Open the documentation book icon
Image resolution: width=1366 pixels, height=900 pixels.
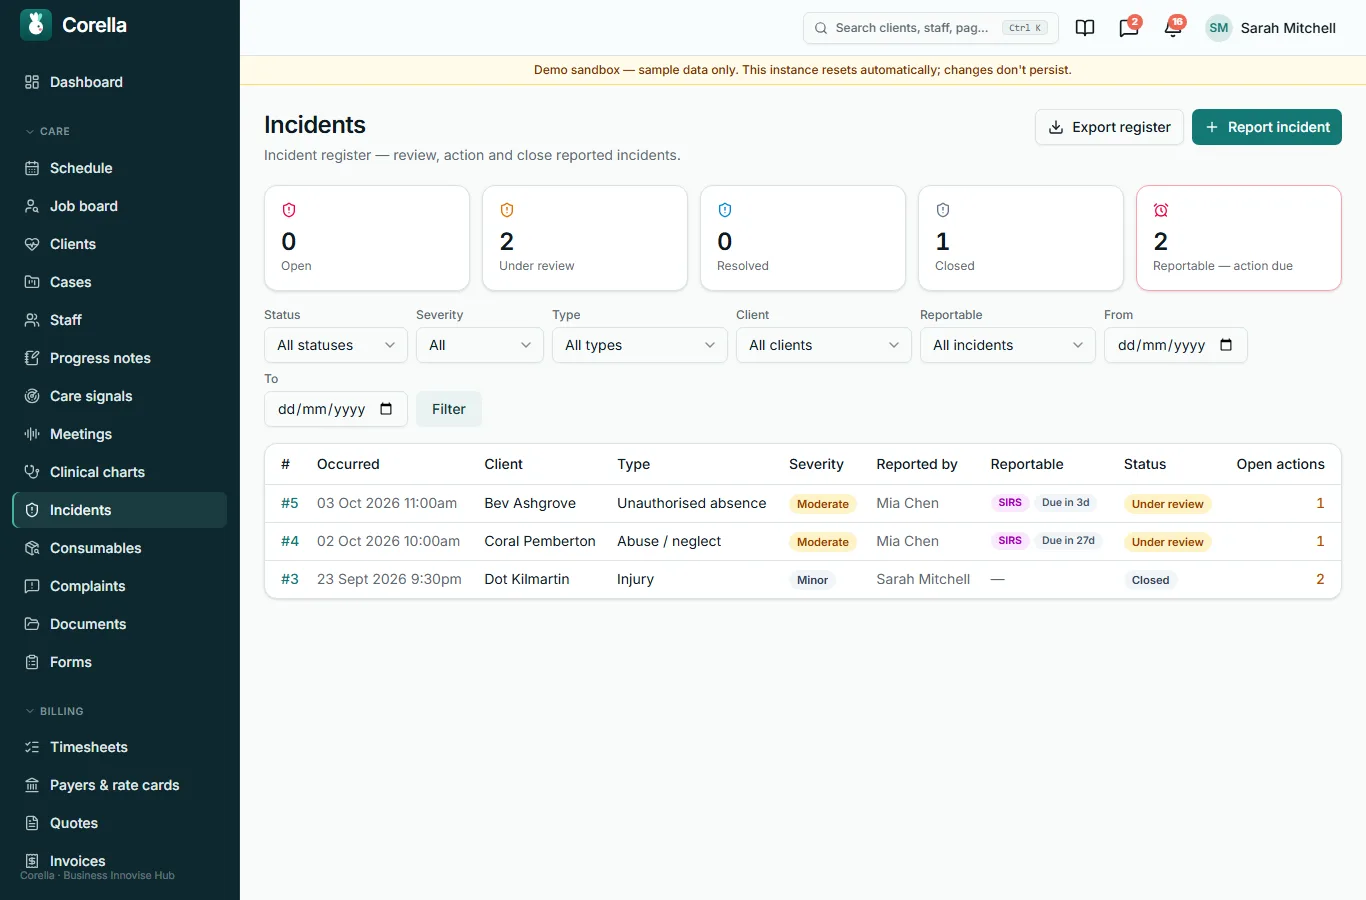[1085, 28]
